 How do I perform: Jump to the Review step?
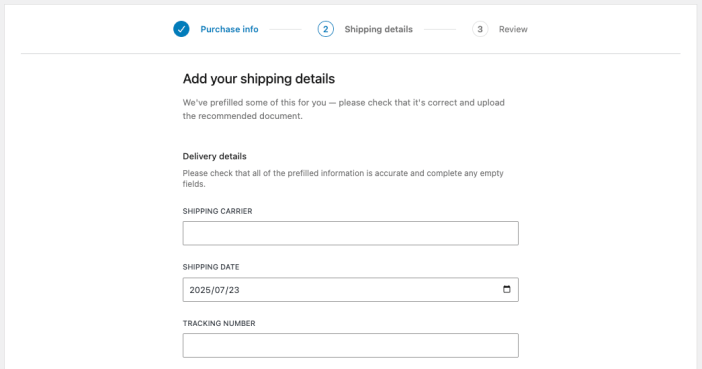[513, 29]
